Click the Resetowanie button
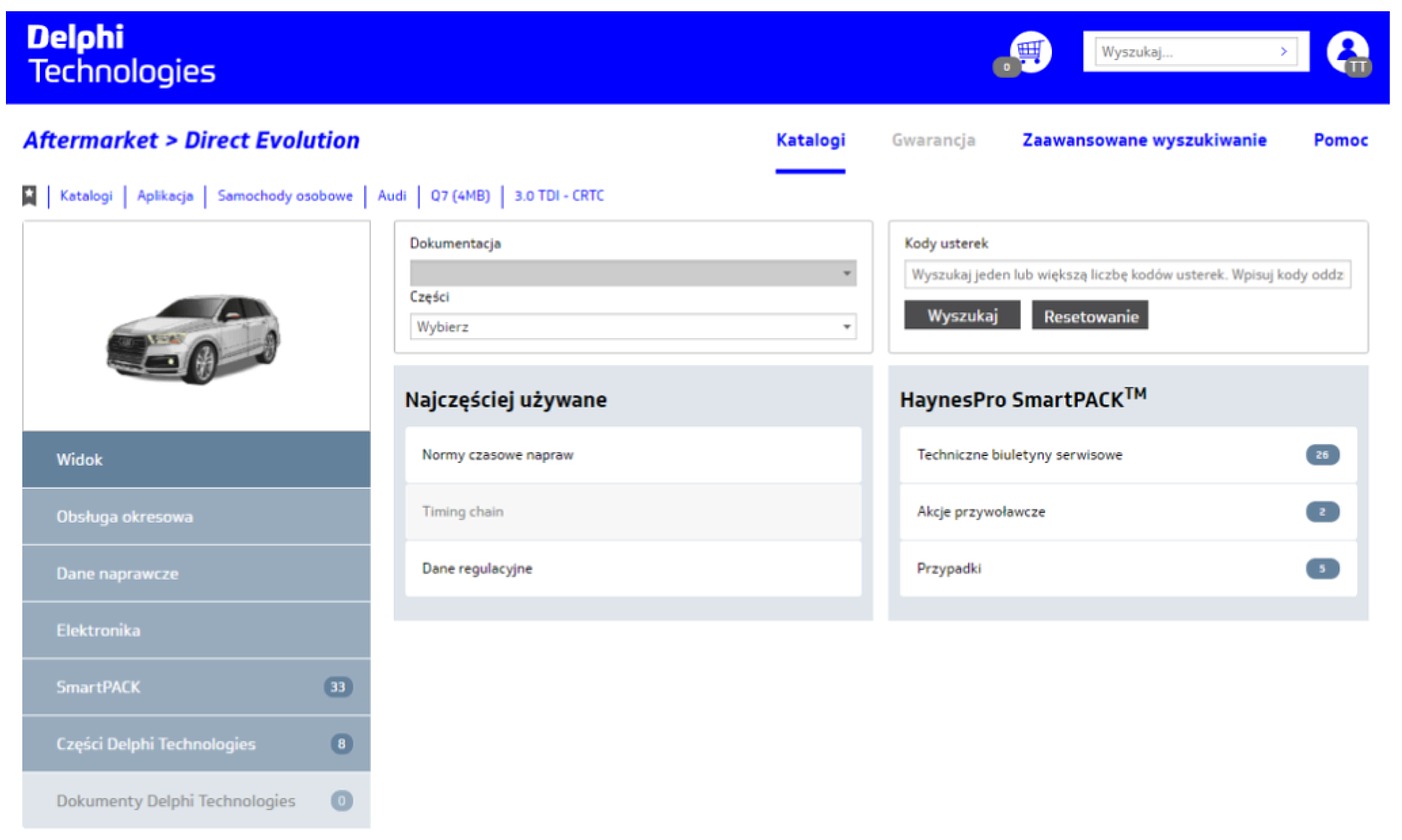The image size is (1402, 840). click(x=1090, y=315)
